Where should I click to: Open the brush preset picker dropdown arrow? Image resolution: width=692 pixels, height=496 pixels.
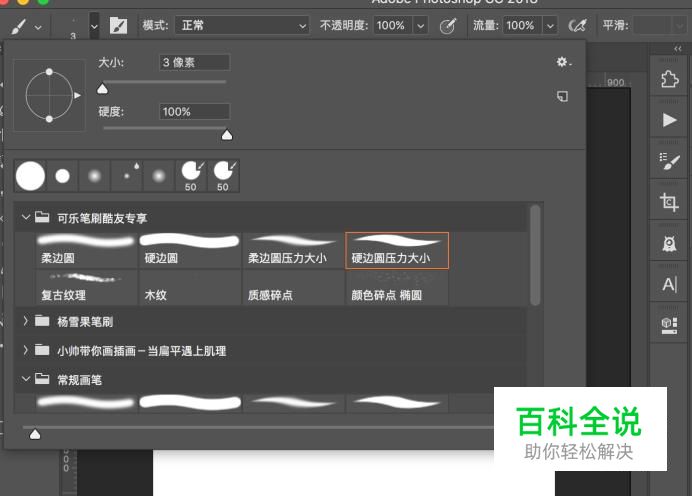pyautogui.click(x=94, y=26)
